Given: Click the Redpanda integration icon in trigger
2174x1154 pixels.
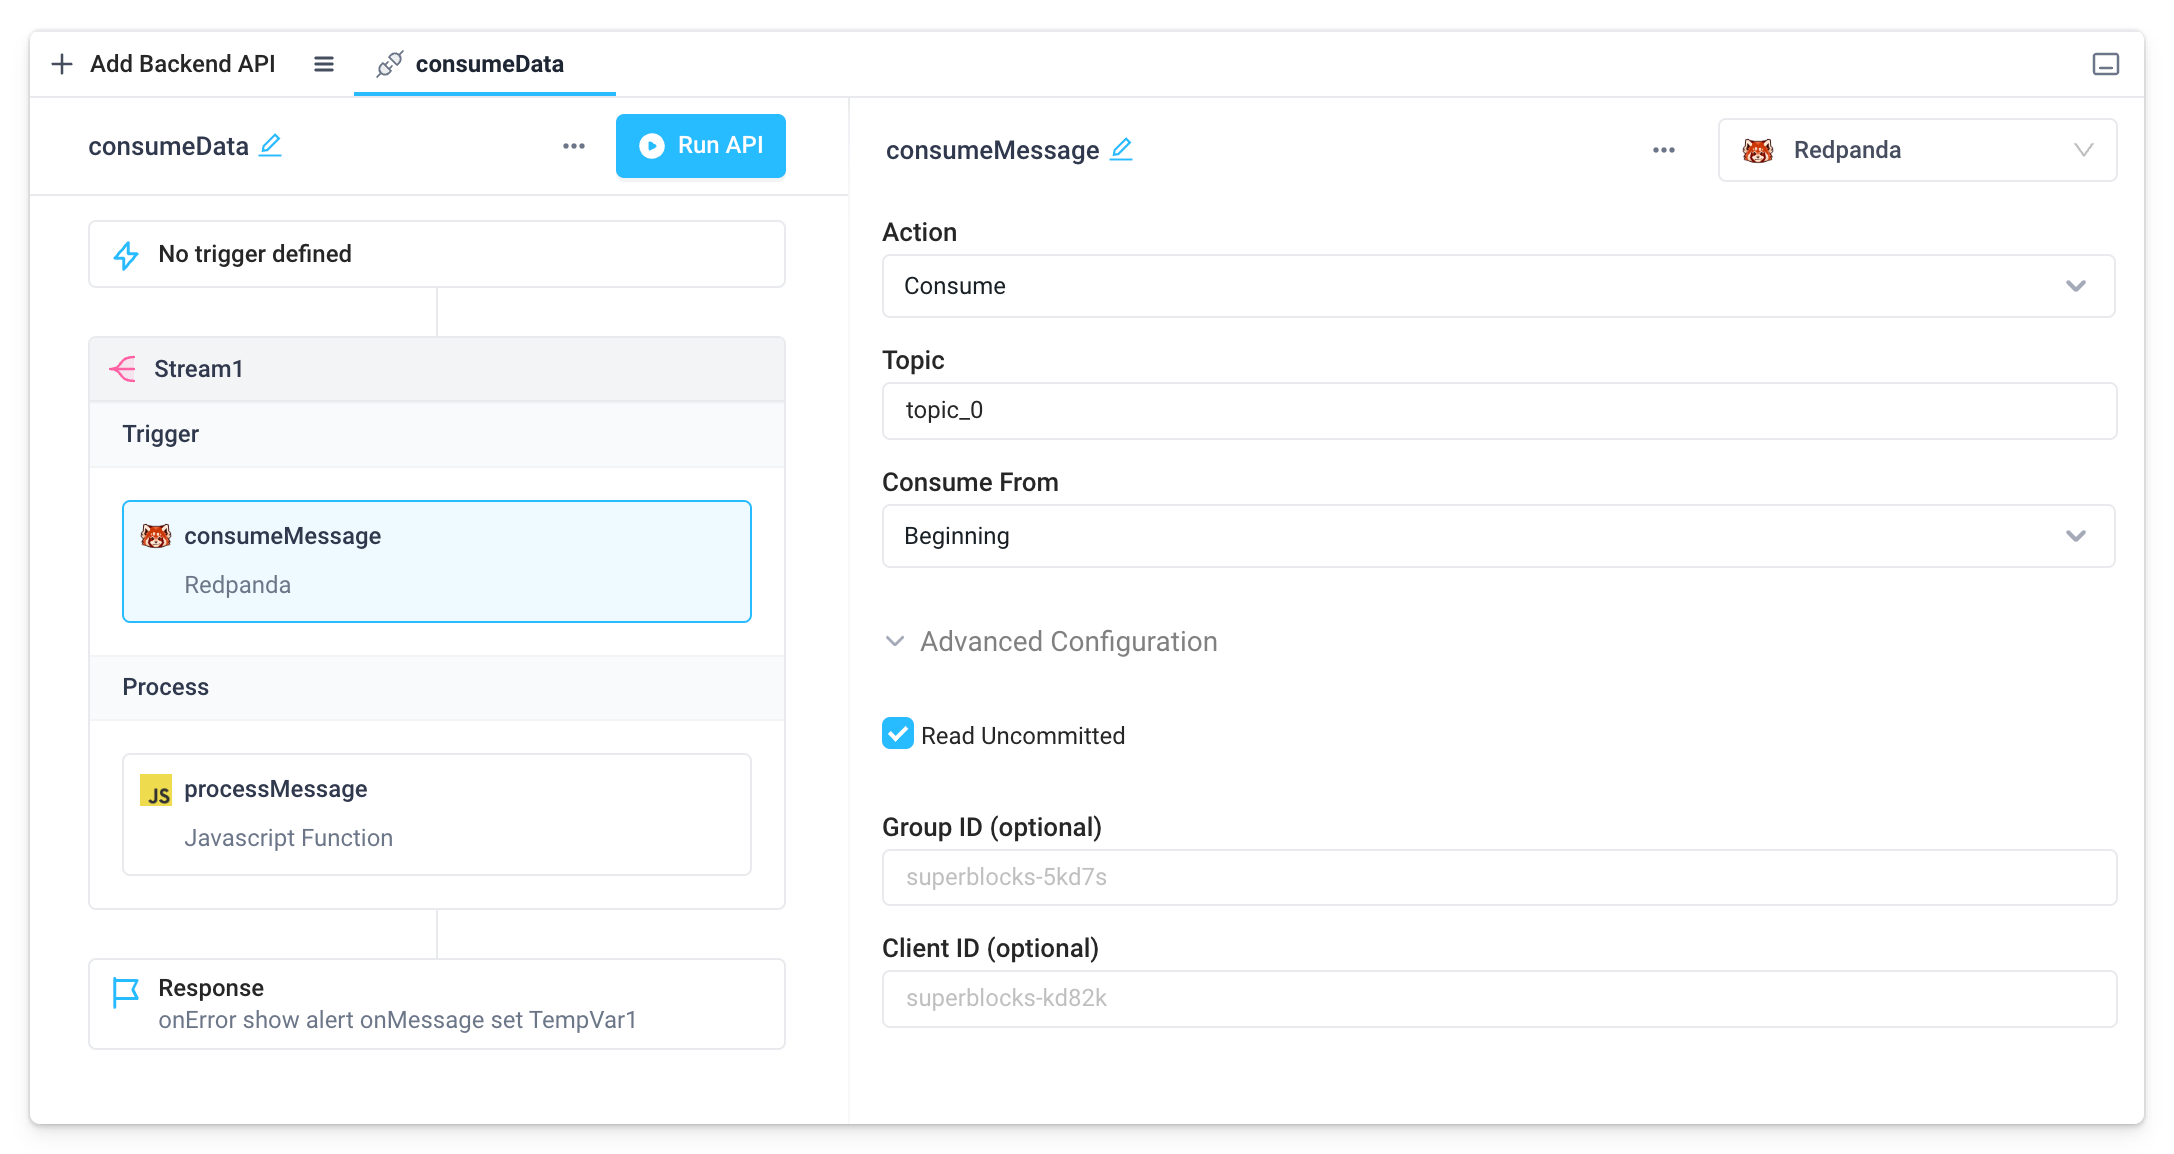Looking at the screenshot, I should point(155,536).
